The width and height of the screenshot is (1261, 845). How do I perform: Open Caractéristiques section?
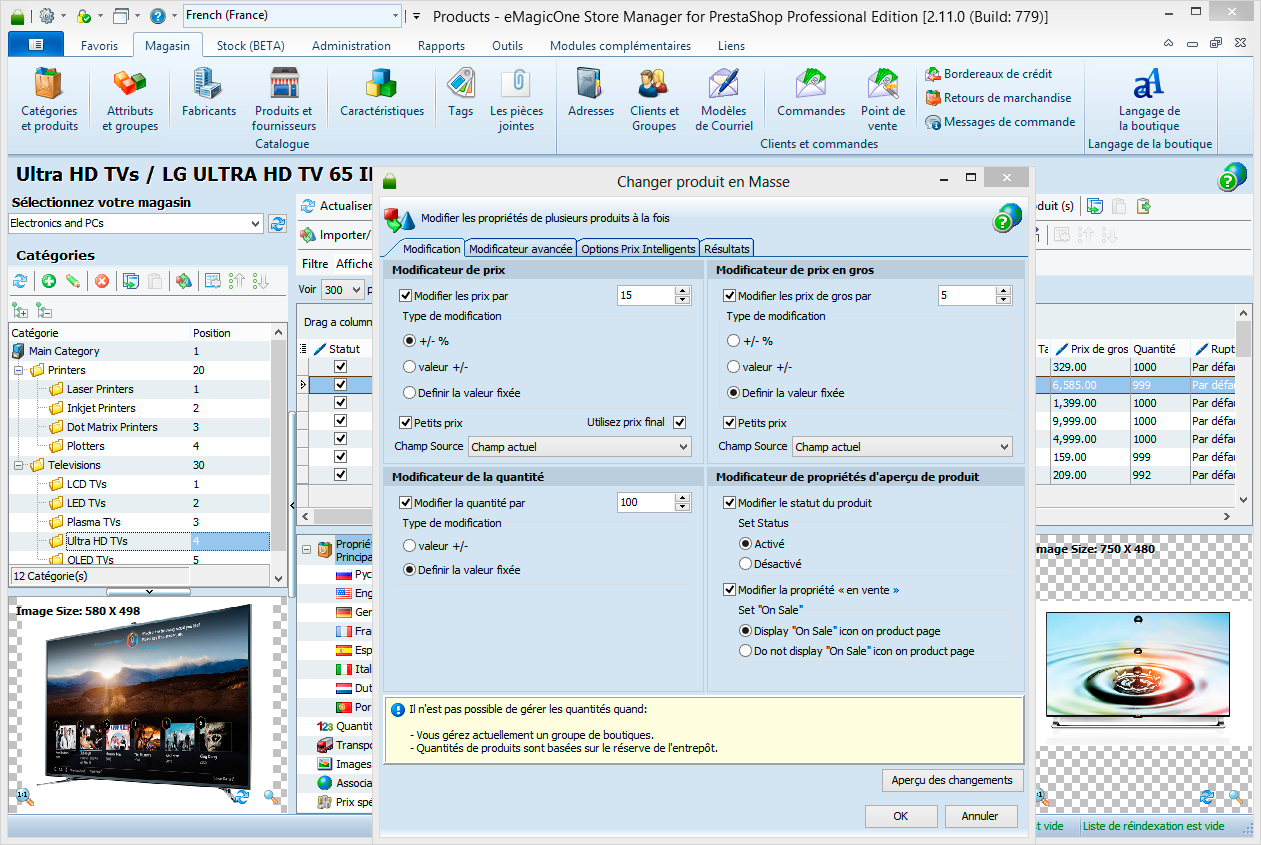coord(382,92)
